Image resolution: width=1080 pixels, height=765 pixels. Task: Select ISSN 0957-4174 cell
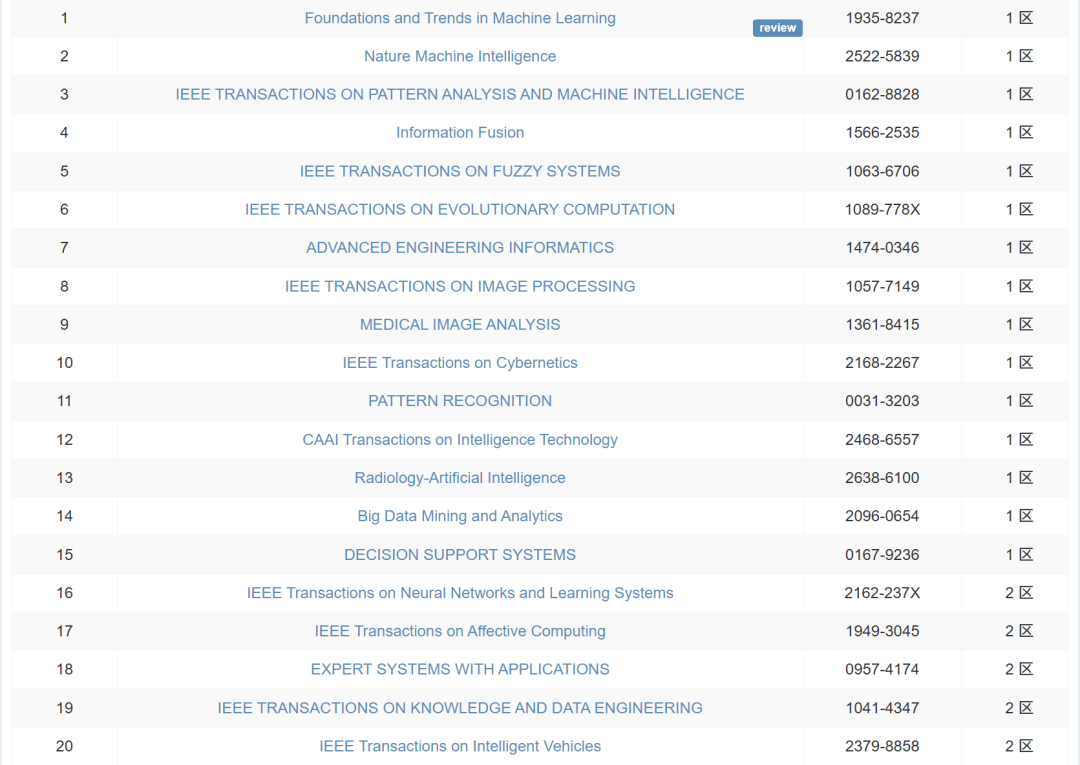[x=882, y=669]
